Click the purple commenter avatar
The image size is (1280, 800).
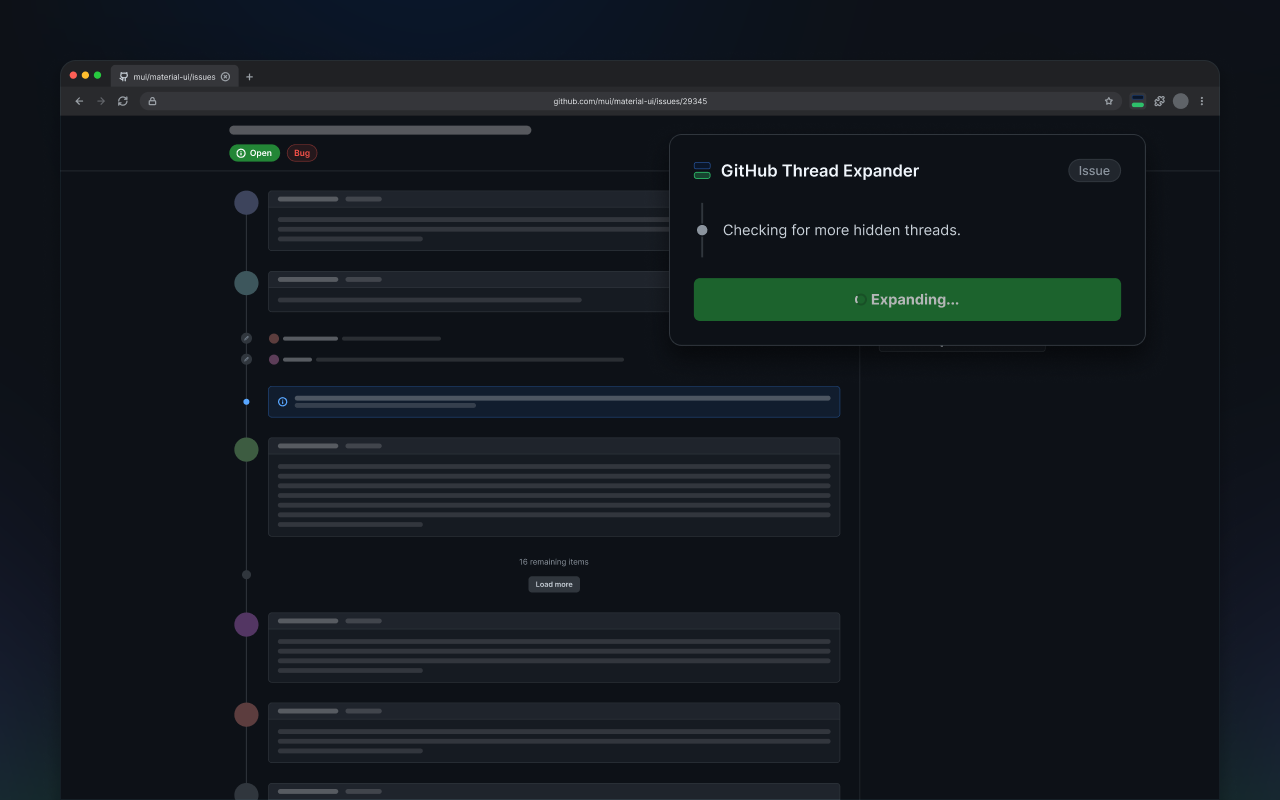click(246, 625)
